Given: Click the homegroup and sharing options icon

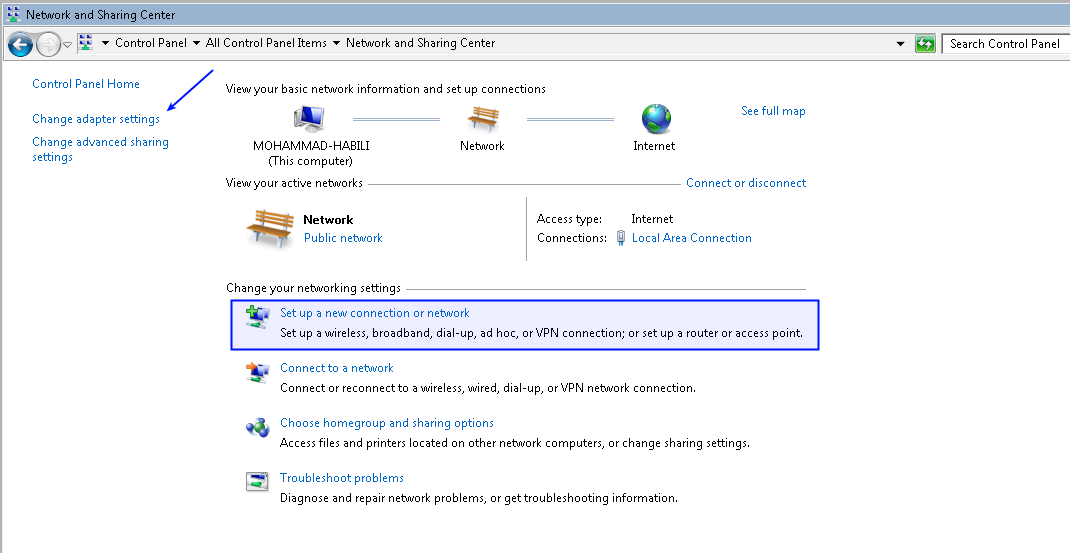Looking at the screenshot, I should tap(257, 428).
